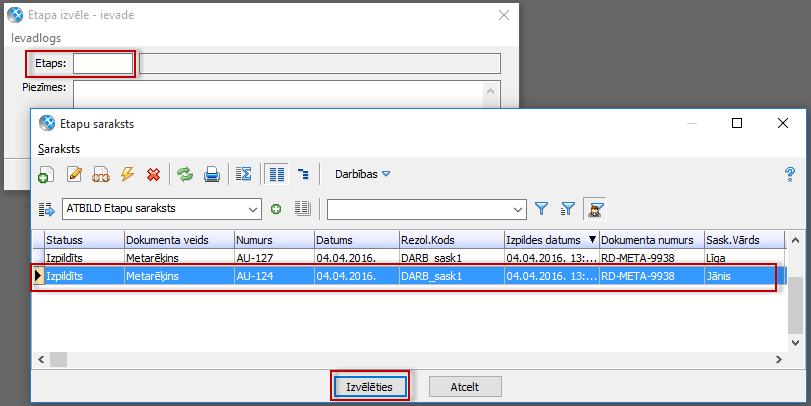Viewport: 811px width, 406px height.
Task: Sort by Dokumenta numurs column header
Action: tap(652, 240)
